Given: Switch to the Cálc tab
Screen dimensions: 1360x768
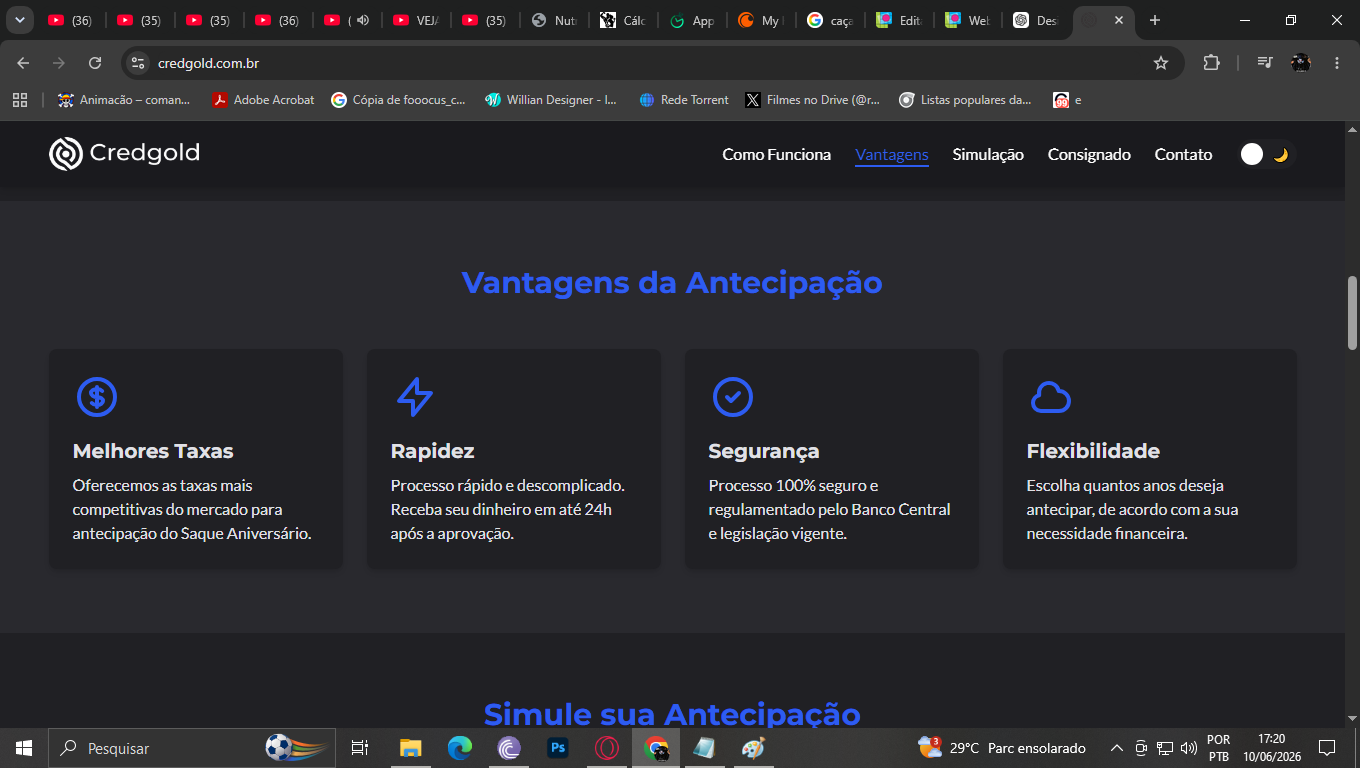Looking at the screenshot, I should pyautogui.click(x=623, y=20).
